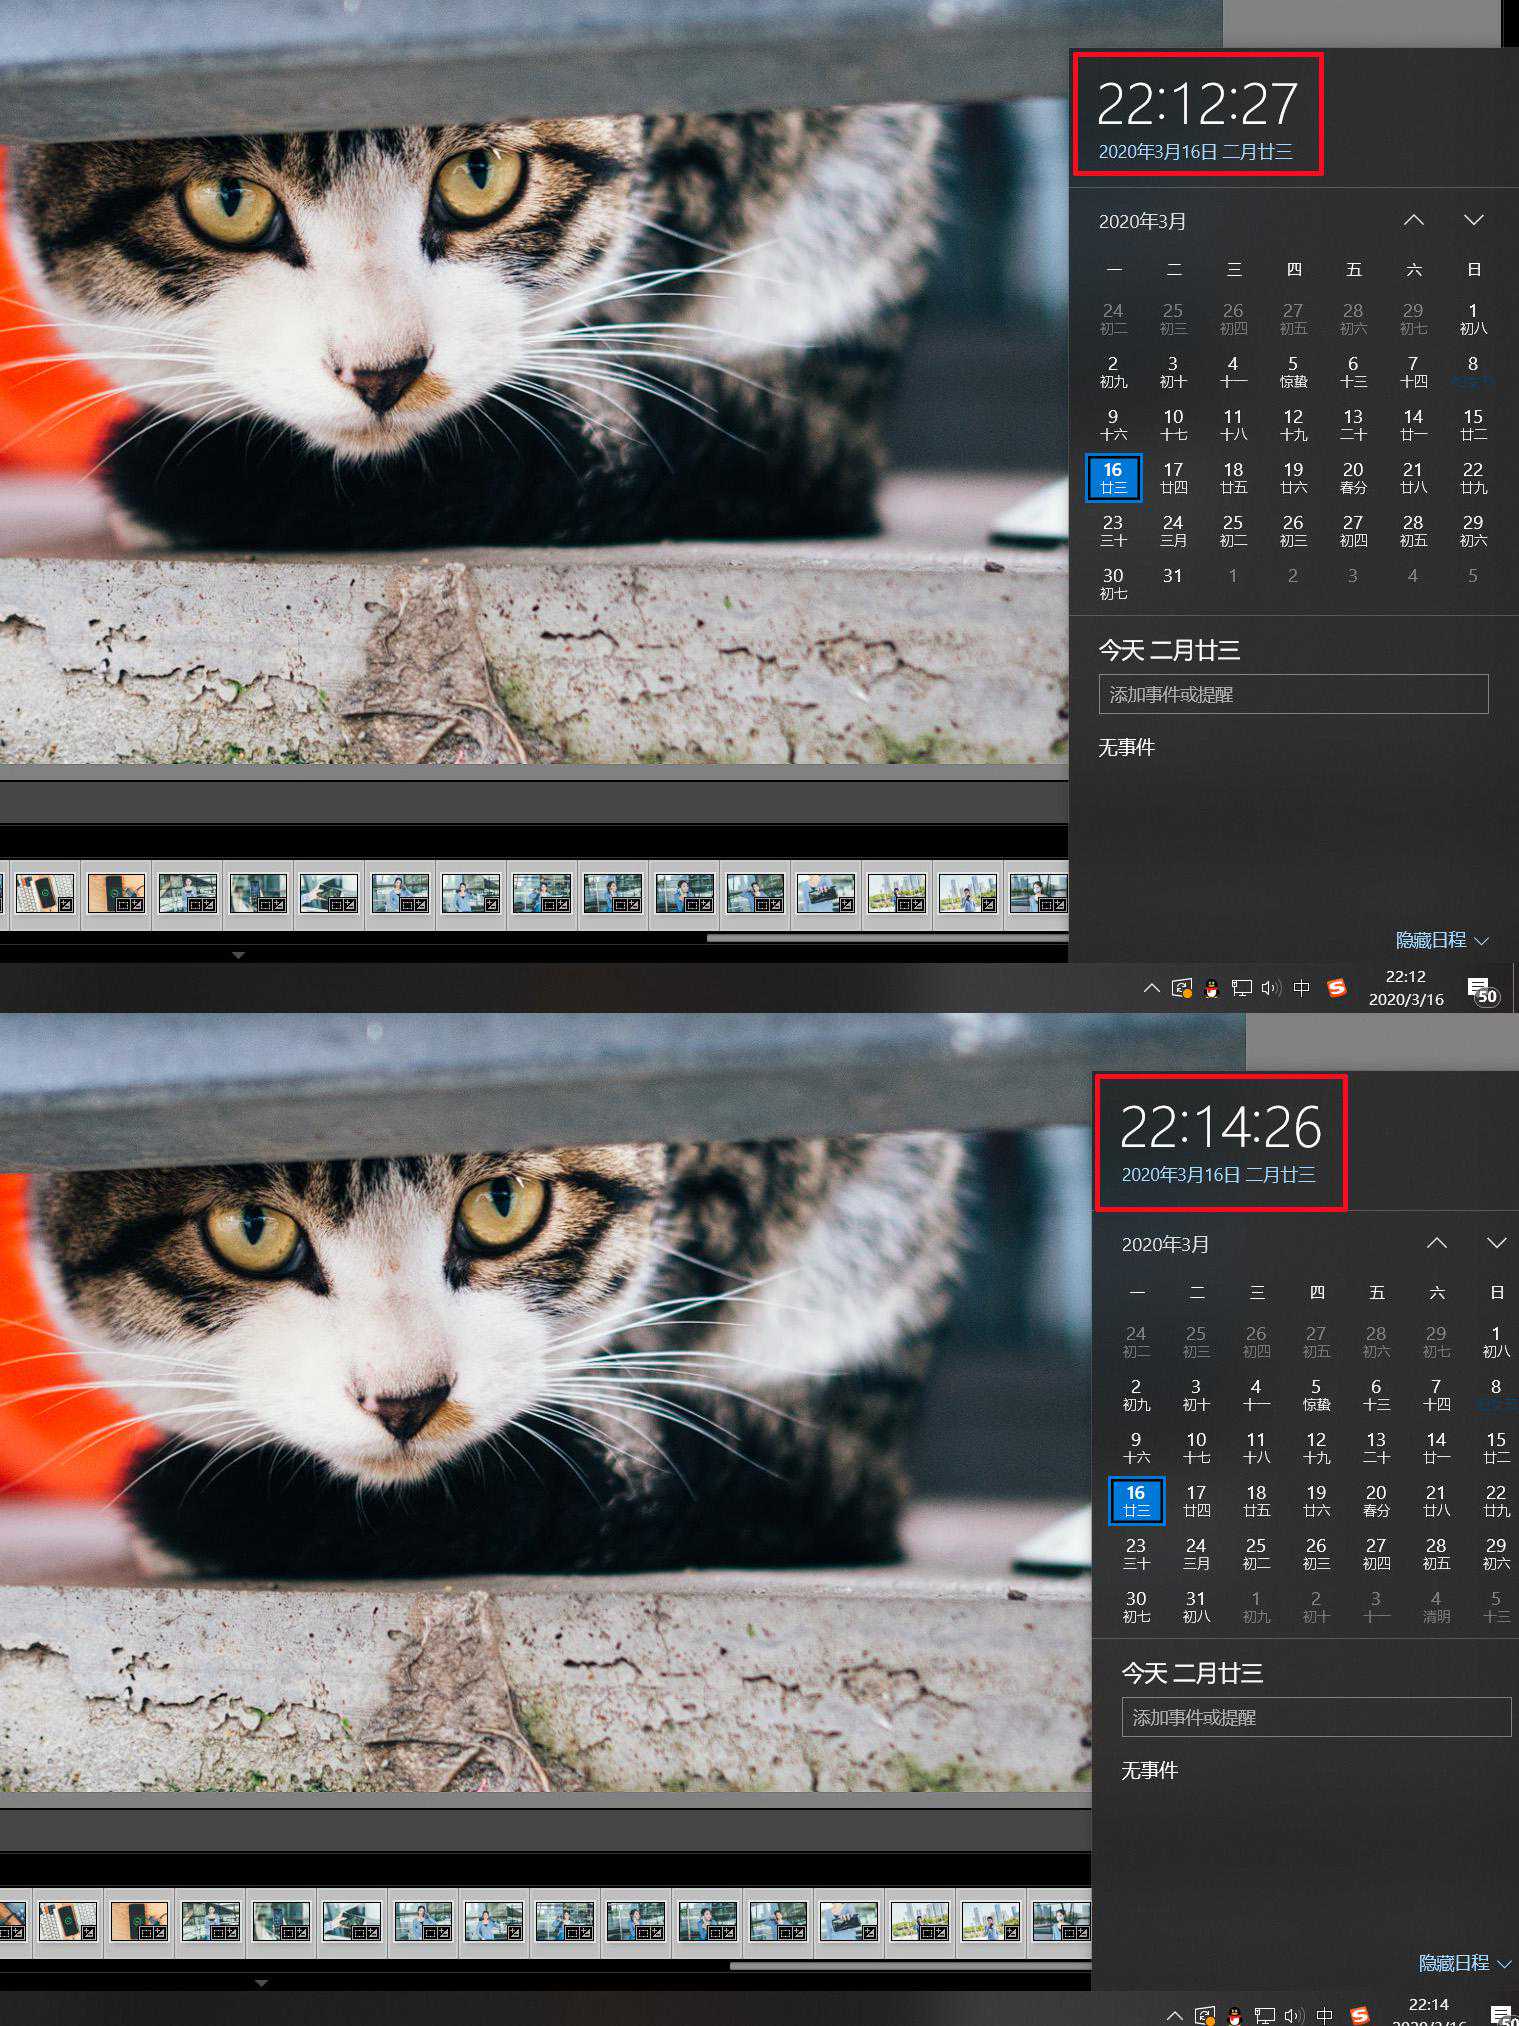
Task: Select 20 春分 in the 22:12:27 calendar
Action: pyautogui.click(x=1353, y=477)
